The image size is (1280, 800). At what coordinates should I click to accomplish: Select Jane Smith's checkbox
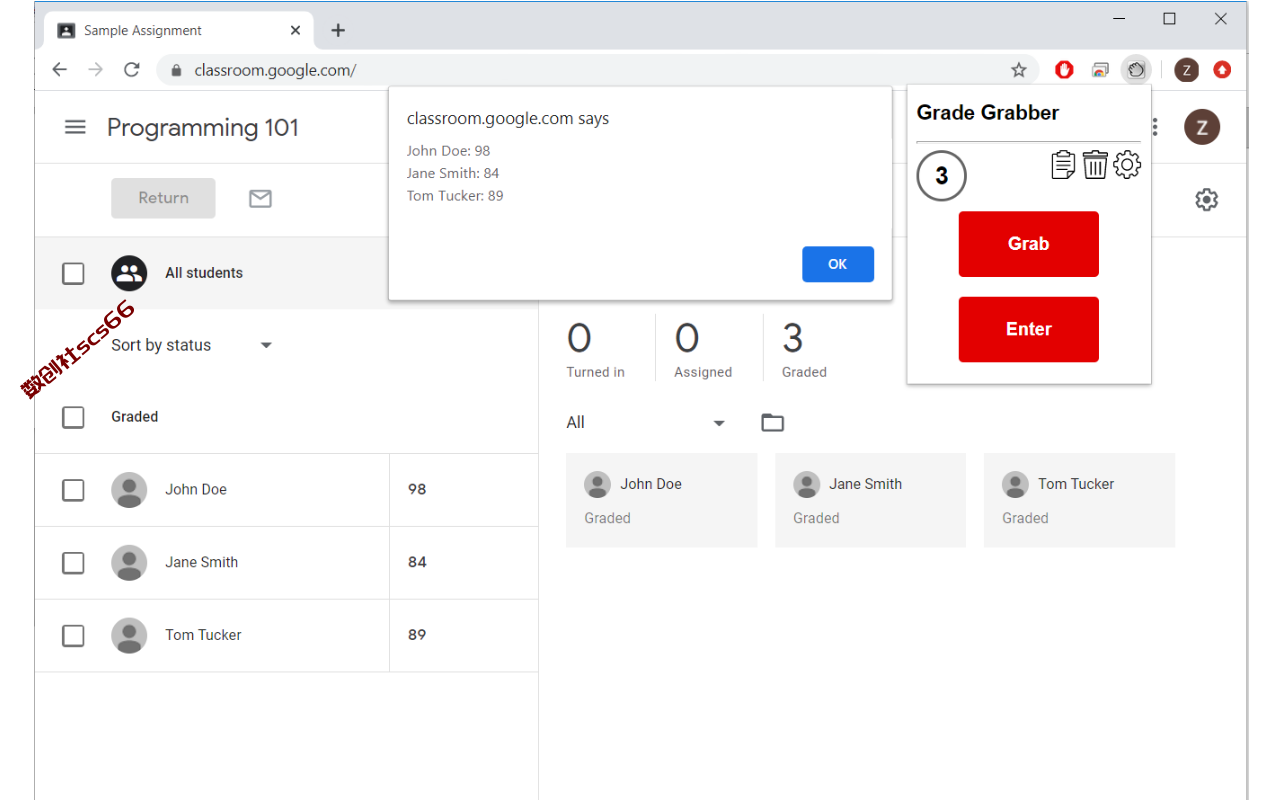[x=73, y=563]
